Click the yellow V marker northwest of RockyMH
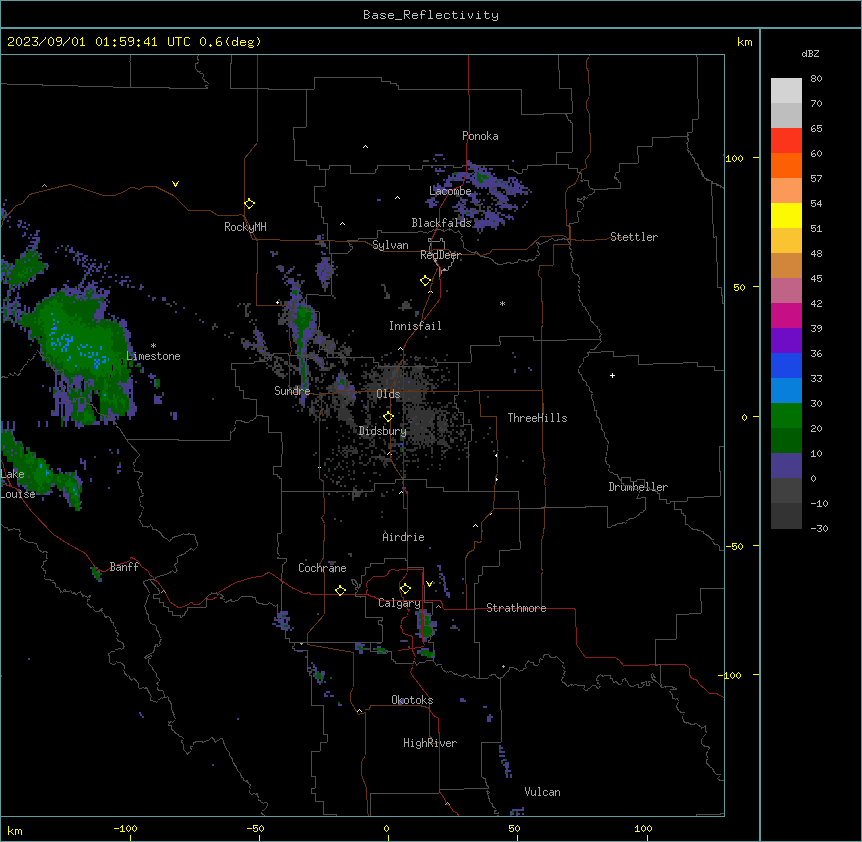Screen dimensions: 862x842 (175, 184)
